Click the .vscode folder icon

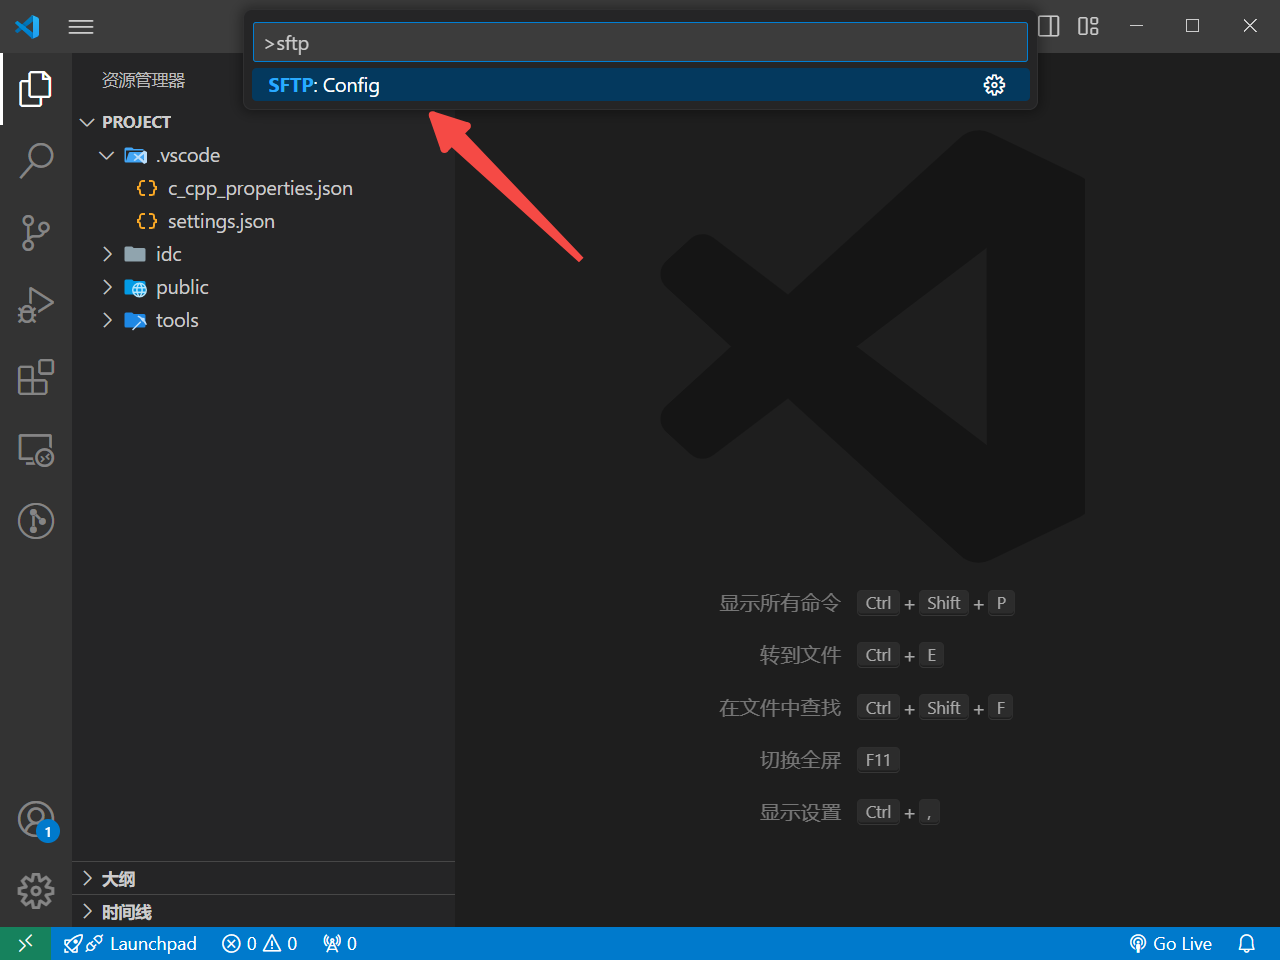point(136,155)
